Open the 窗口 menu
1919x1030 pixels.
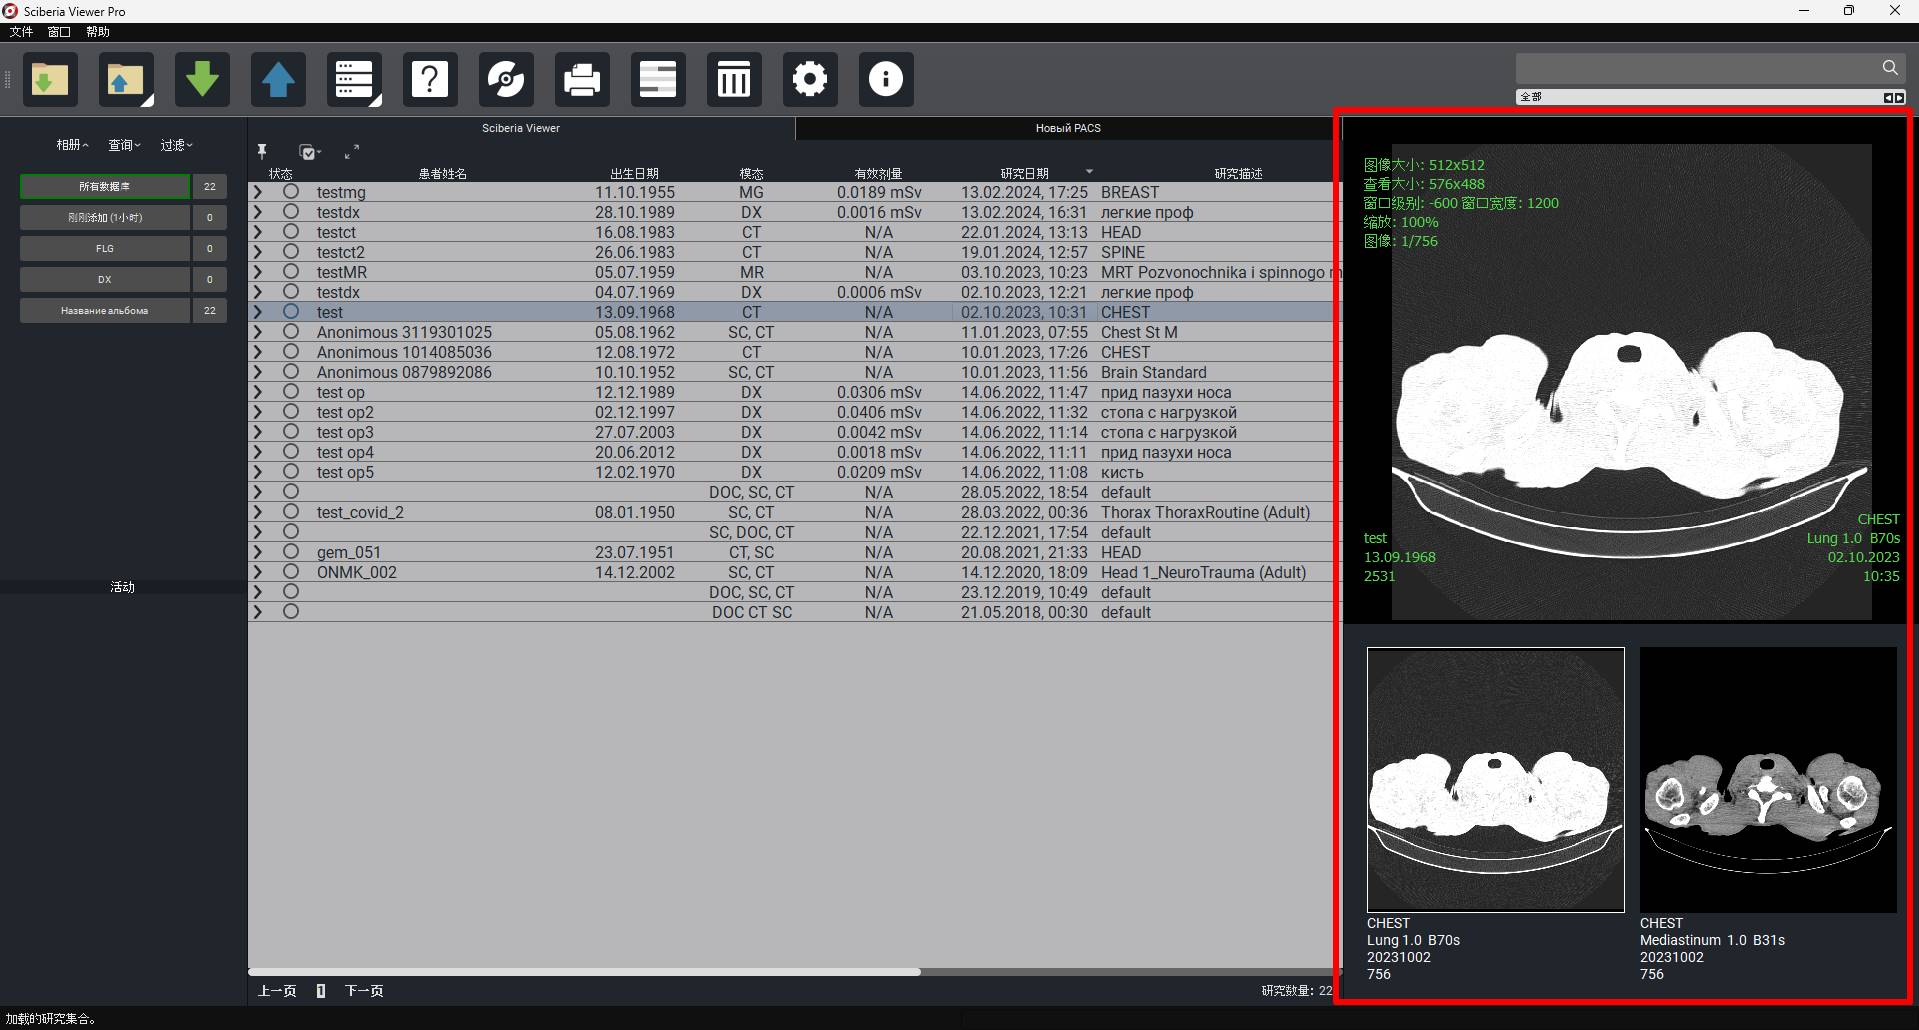coord(59,32)
